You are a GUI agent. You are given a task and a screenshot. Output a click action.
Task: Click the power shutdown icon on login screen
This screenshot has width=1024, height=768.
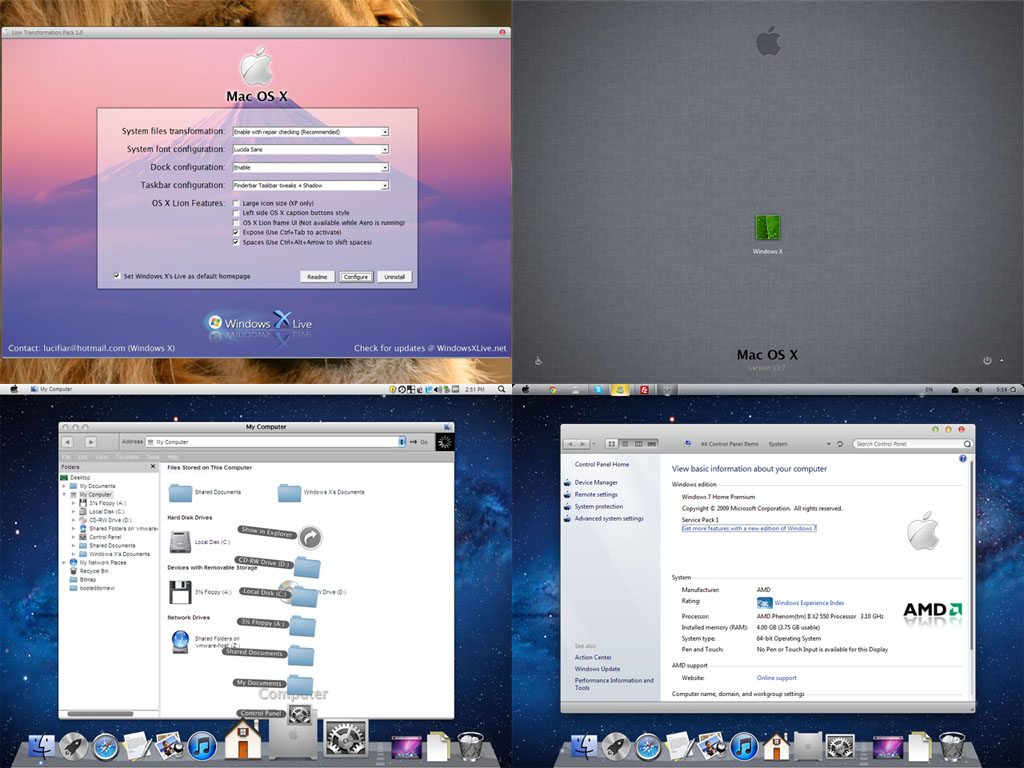[x=986, y=360]
